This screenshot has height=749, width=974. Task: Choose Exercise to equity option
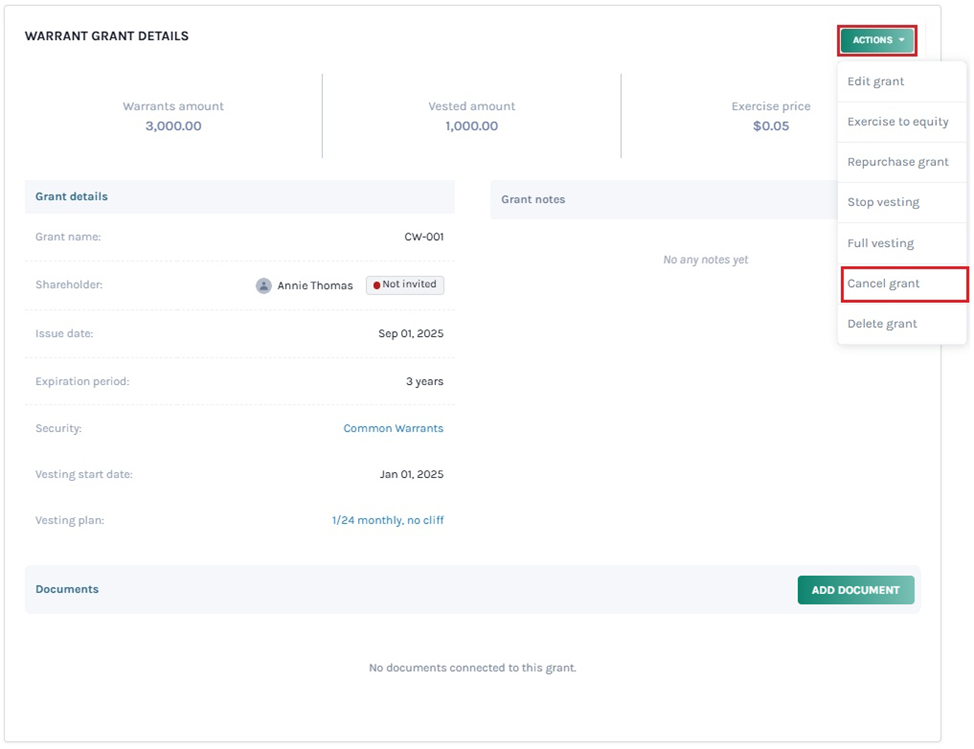[897, 122]
